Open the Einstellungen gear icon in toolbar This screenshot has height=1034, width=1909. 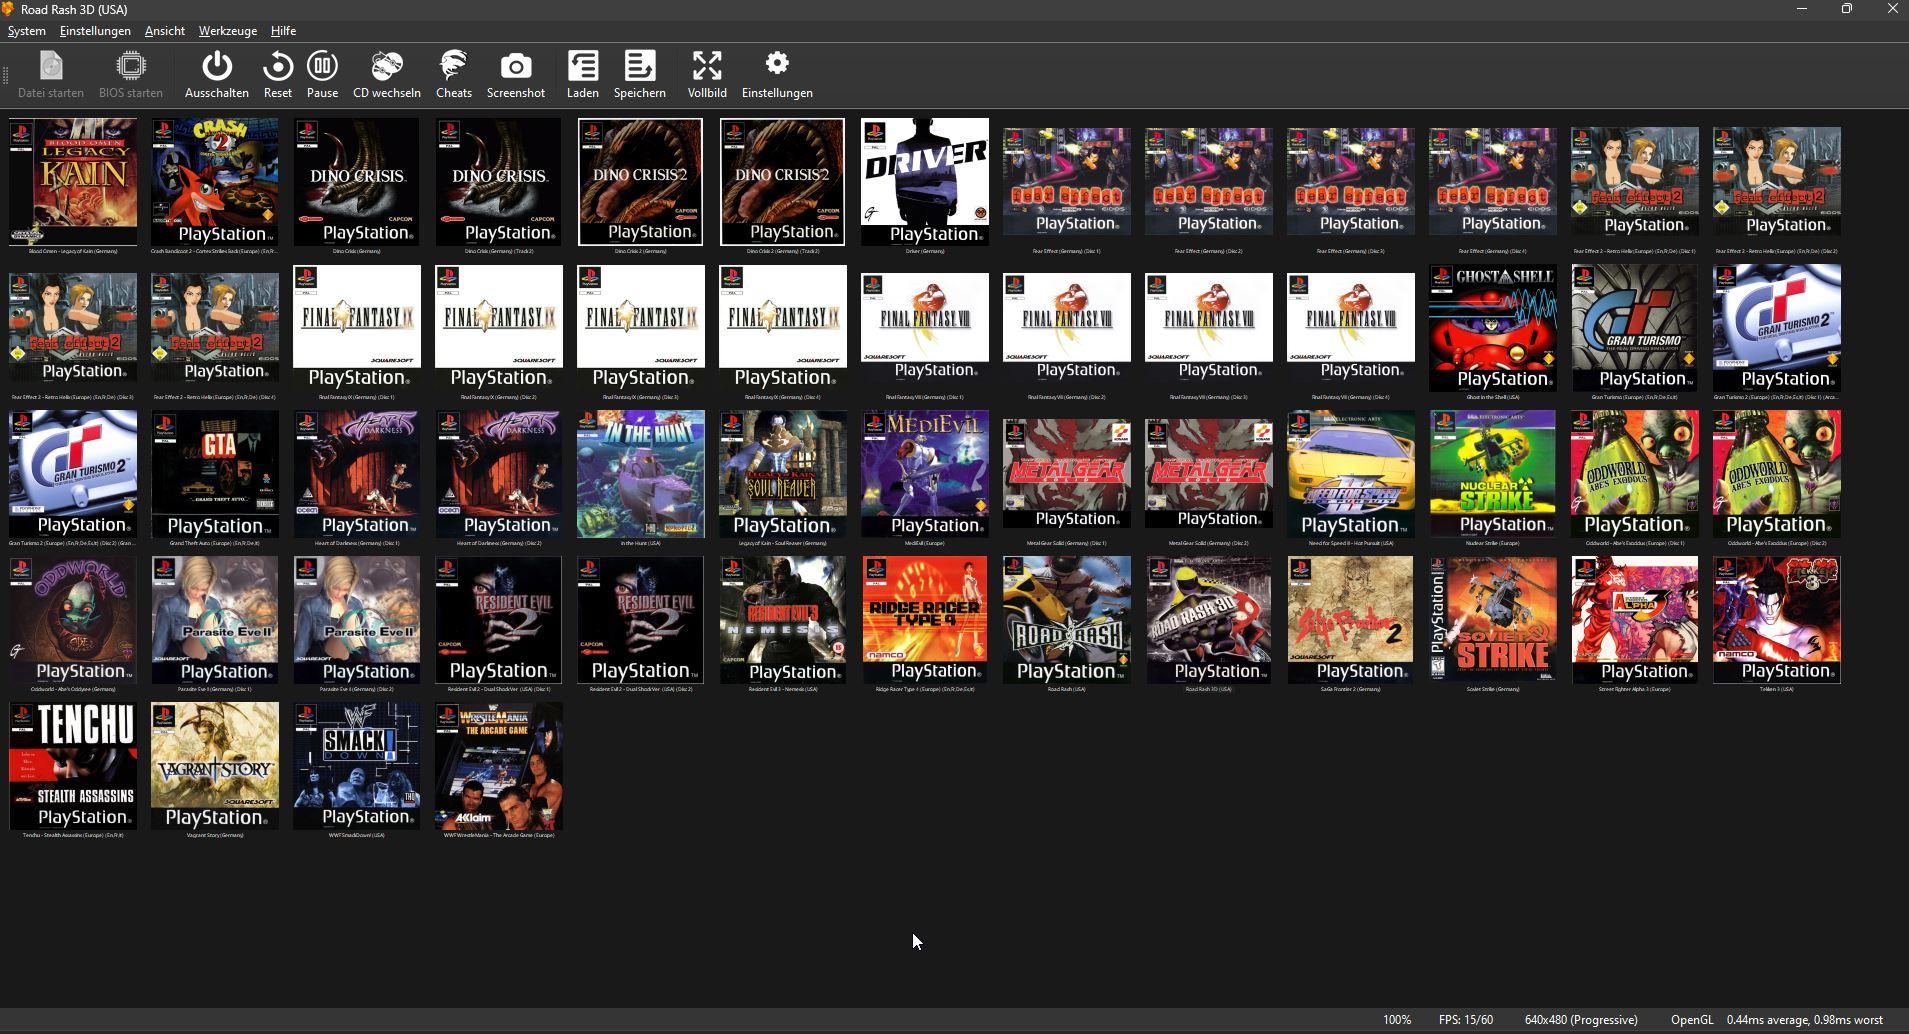pyautogui.click(x=777, y=64)
